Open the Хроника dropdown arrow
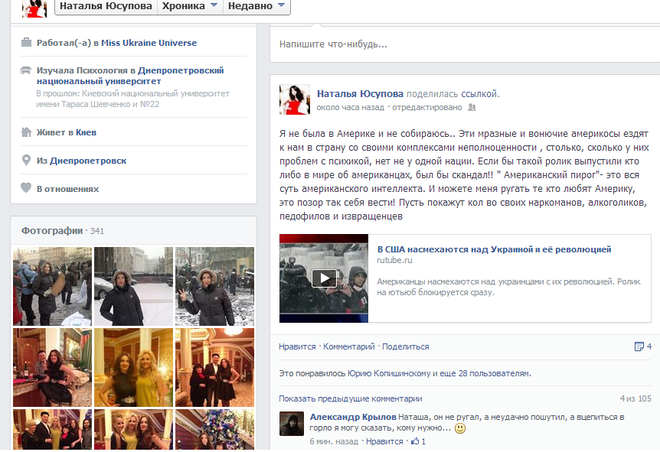Screen dimensions: 660x452 click(x=214, y=5)
